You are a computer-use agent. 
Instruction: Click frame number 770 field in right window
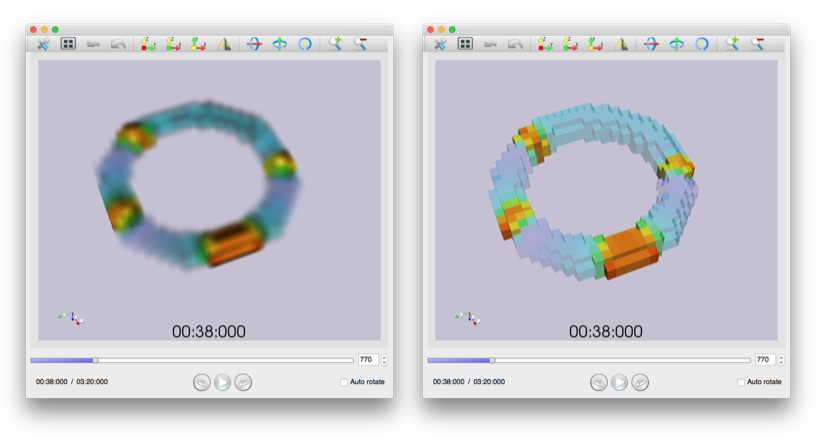(764, 360)
